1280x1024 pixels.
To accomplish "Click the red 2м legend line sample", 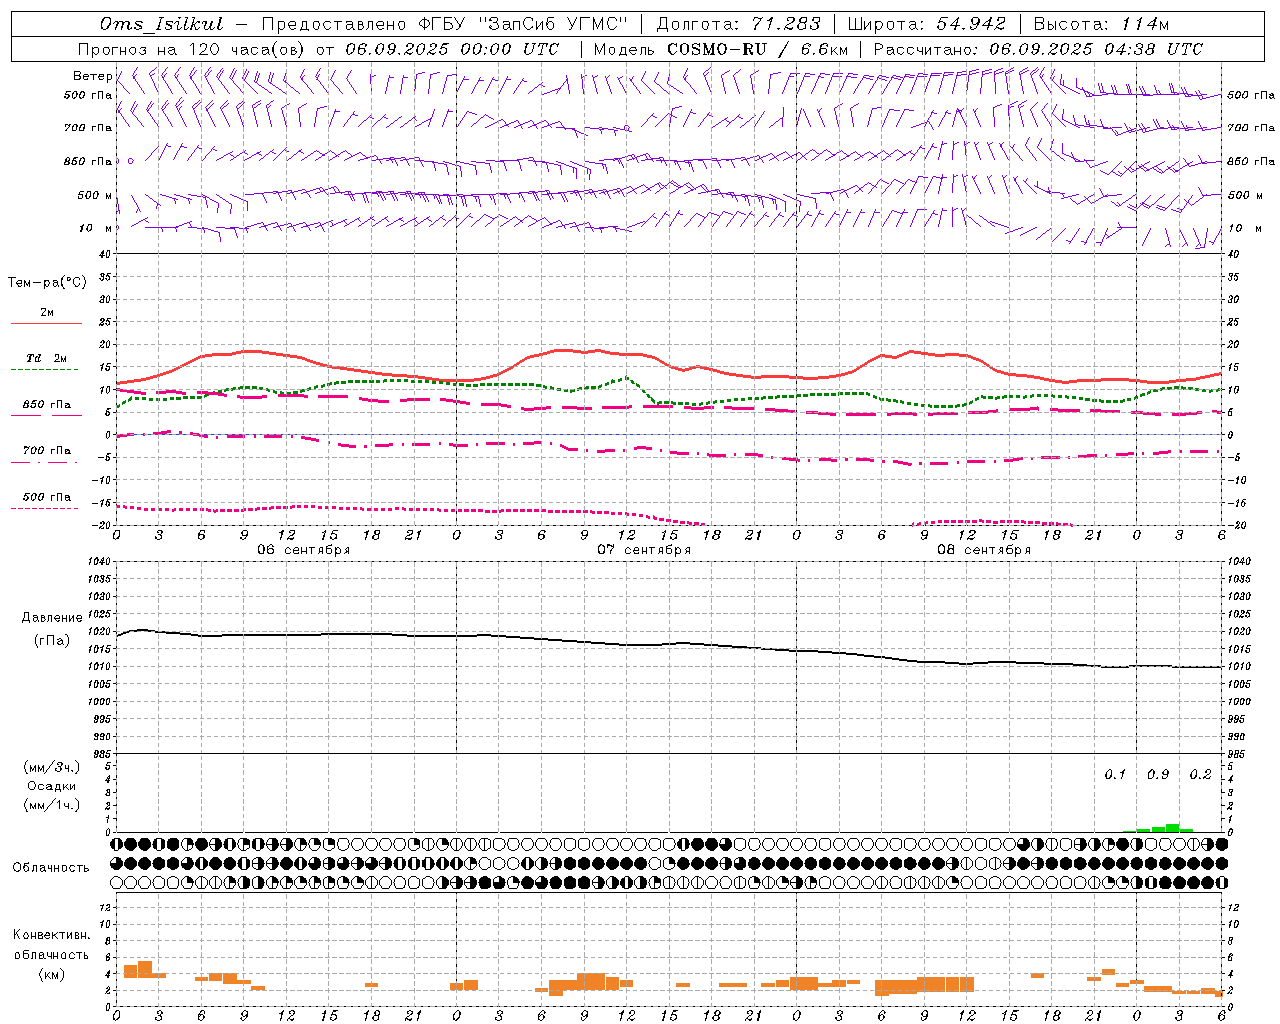I will 46,324.
